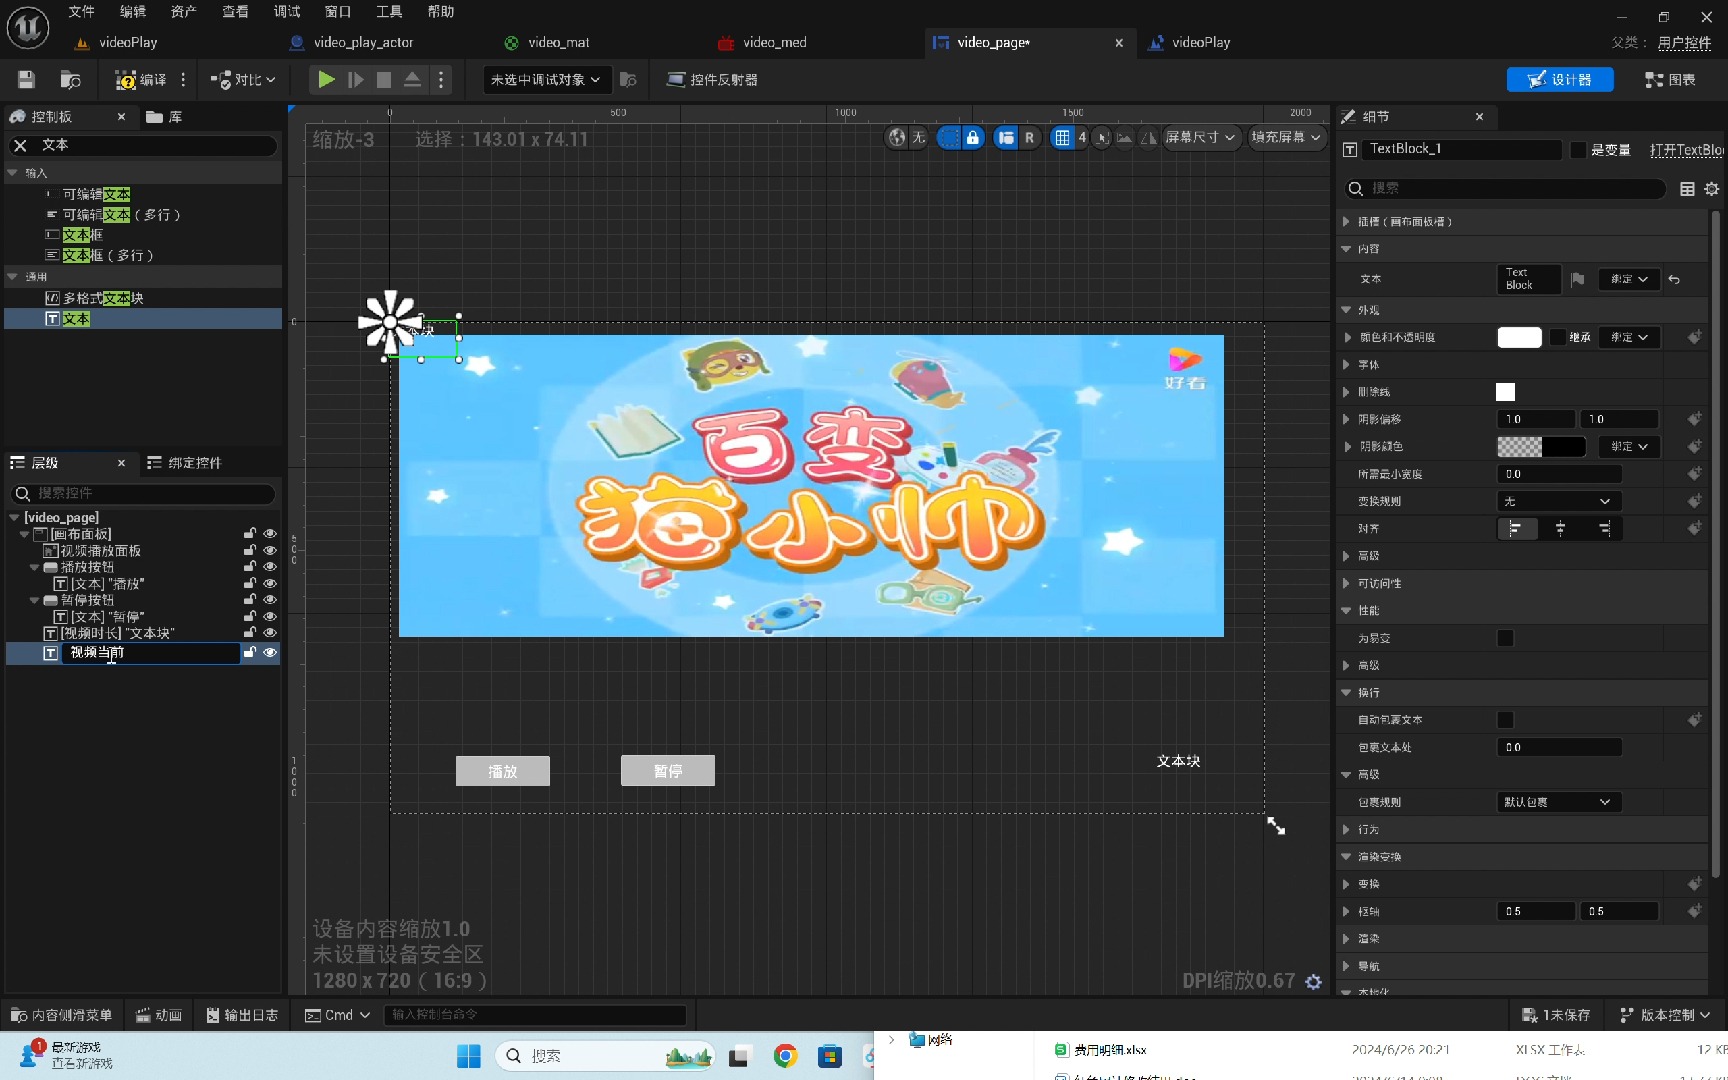
Task: Open the 阴影颜色 shadow color swatch
Action: tap(1541, 447)
